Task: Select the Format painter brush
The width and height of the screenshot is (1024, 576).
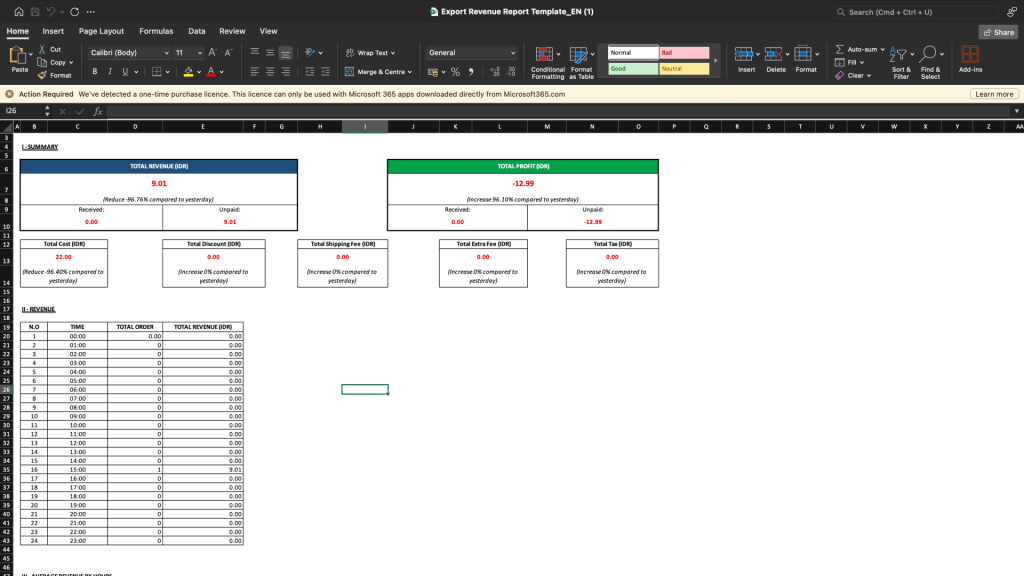Action: point(42,75)
